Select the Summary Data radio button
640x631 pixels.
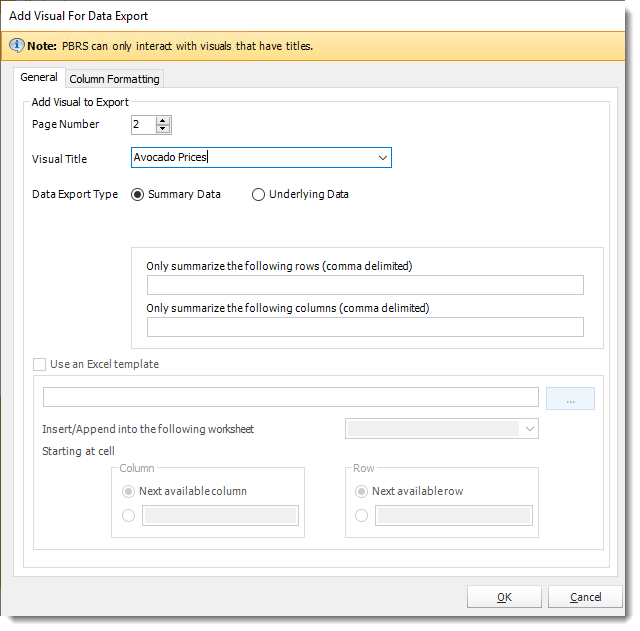pos(138,194)
